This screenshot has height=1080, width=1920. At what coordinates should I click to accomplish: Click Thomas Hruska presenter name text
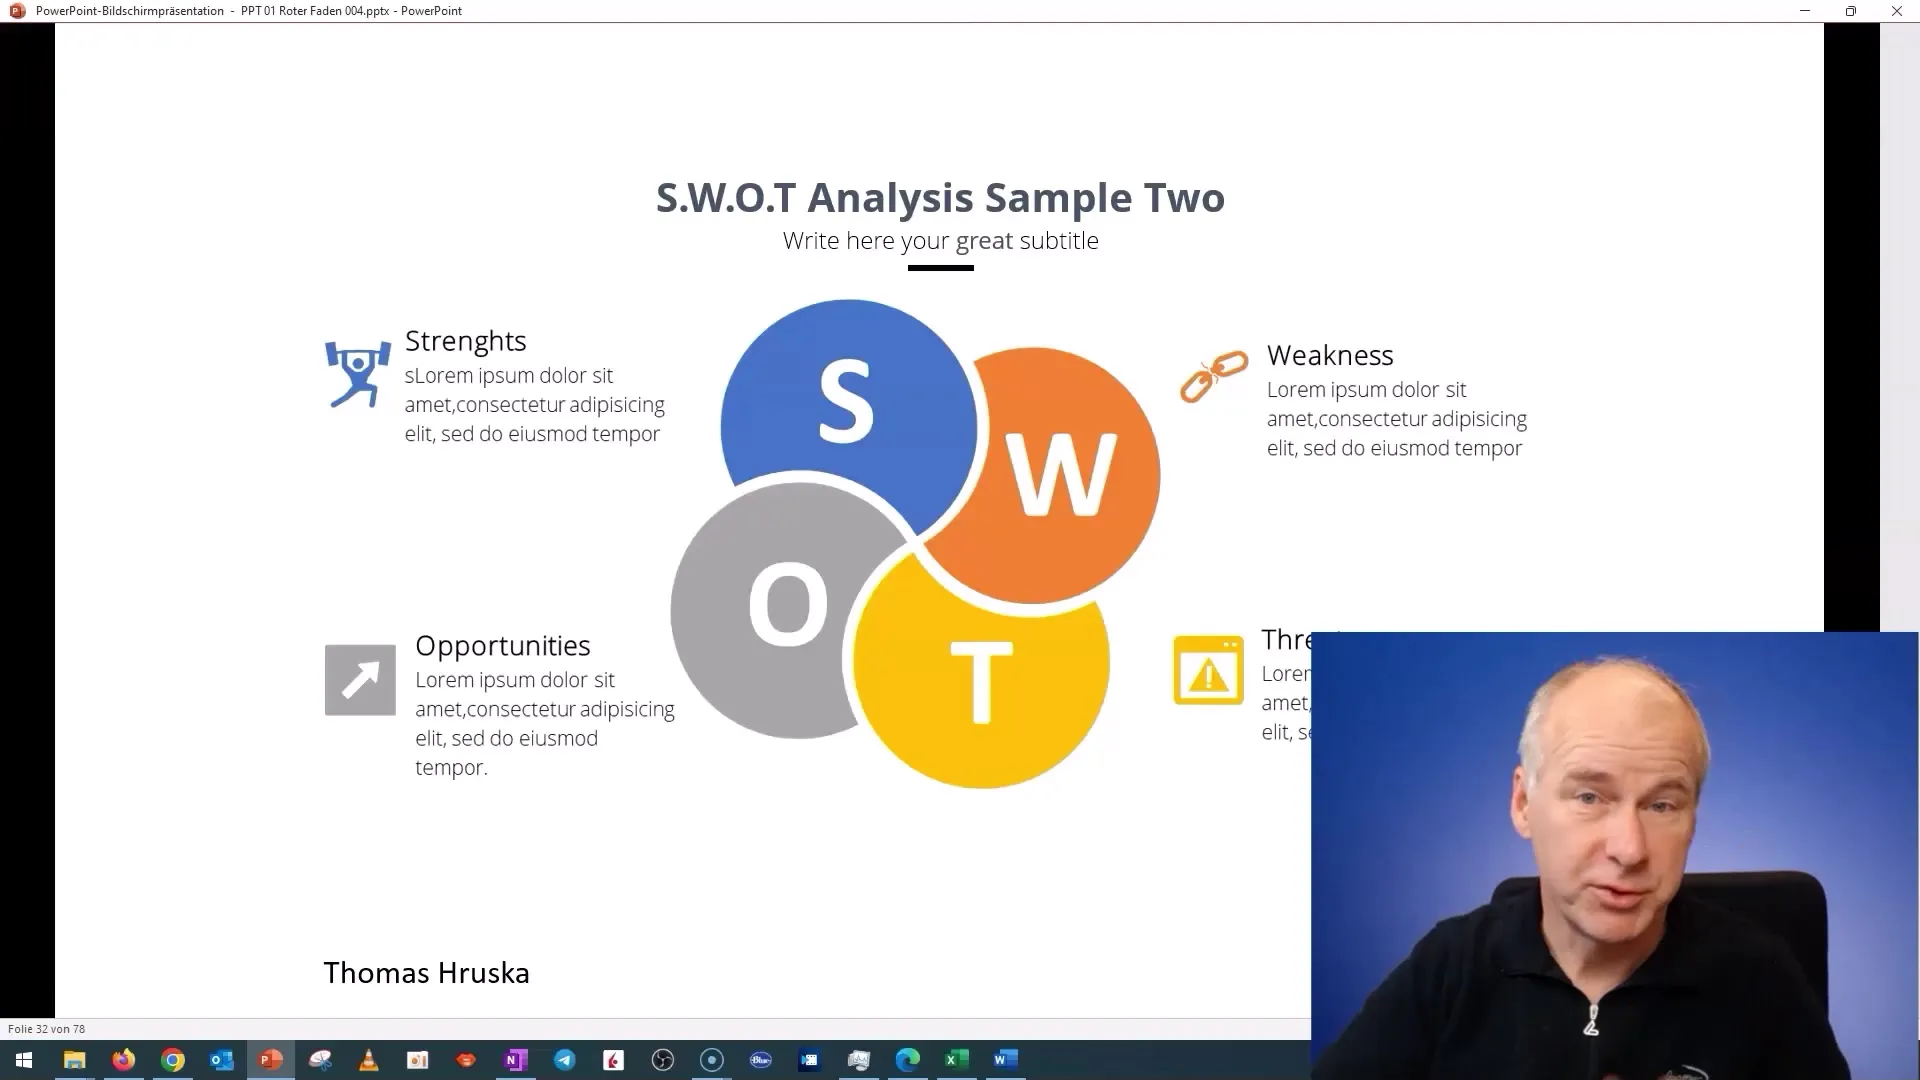click(x=427, y=972)
